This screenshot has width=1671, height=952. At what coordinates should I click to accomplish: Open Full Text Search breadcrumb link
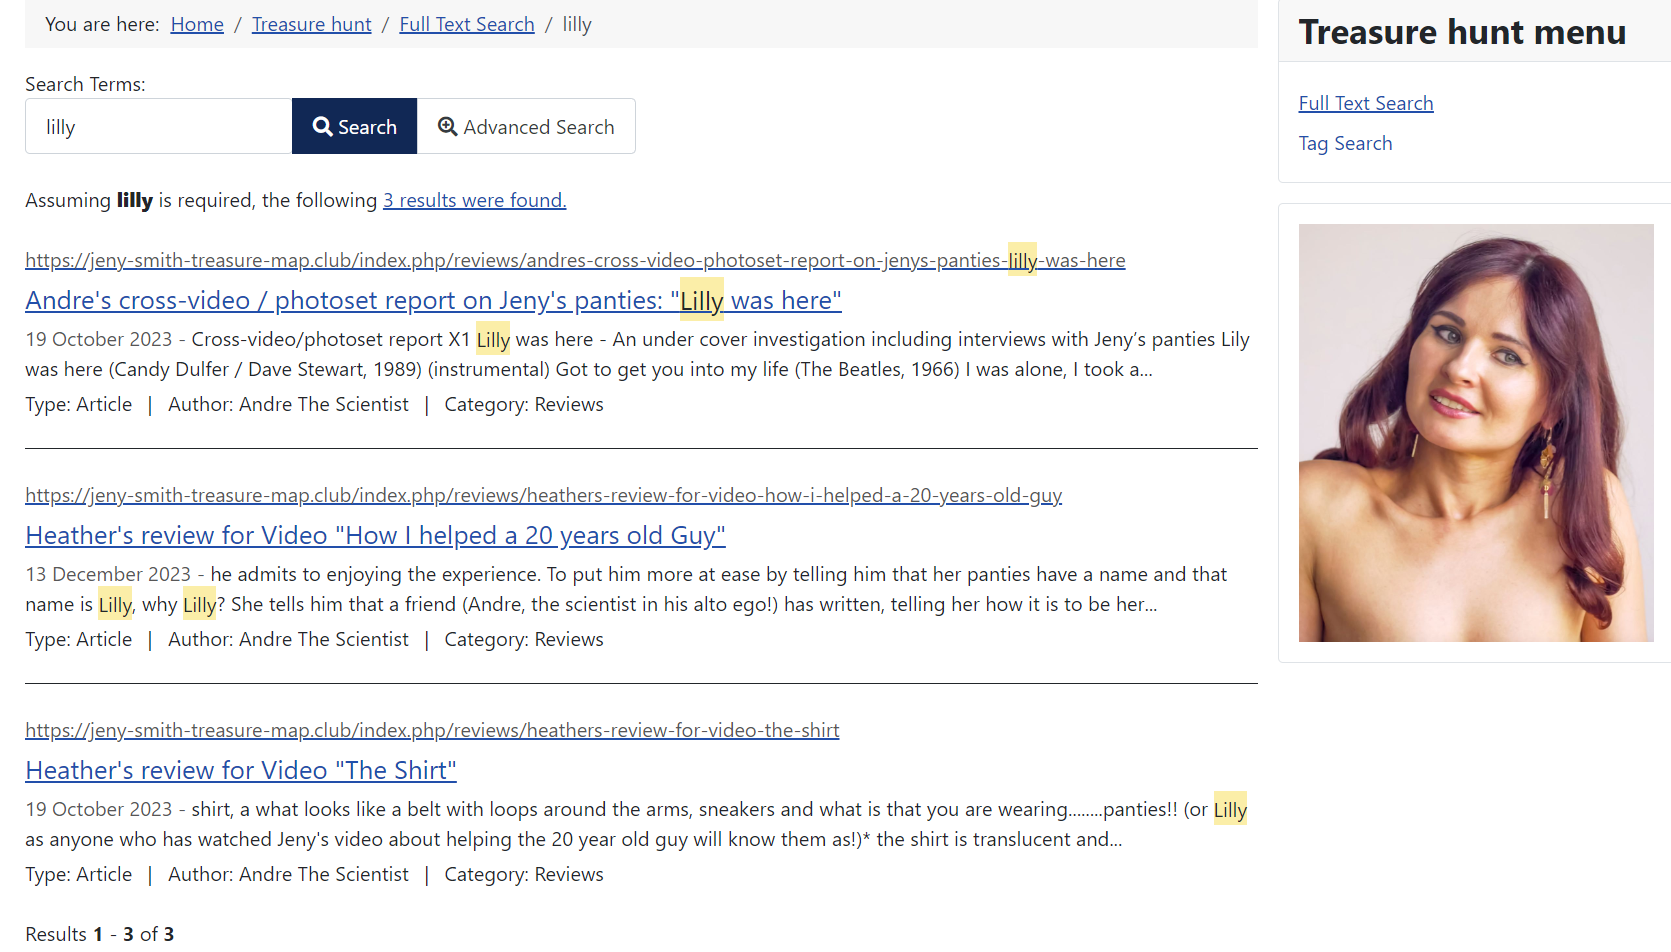[466, 24]
